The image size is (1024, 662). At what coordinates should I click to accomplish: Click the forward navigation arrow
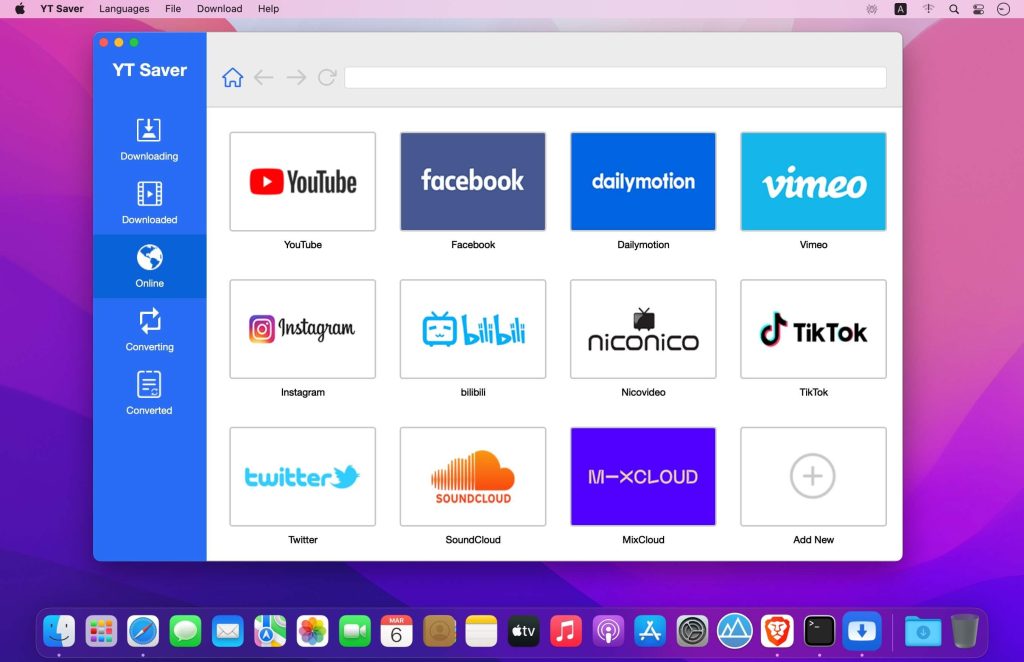(x=295, y=77)
